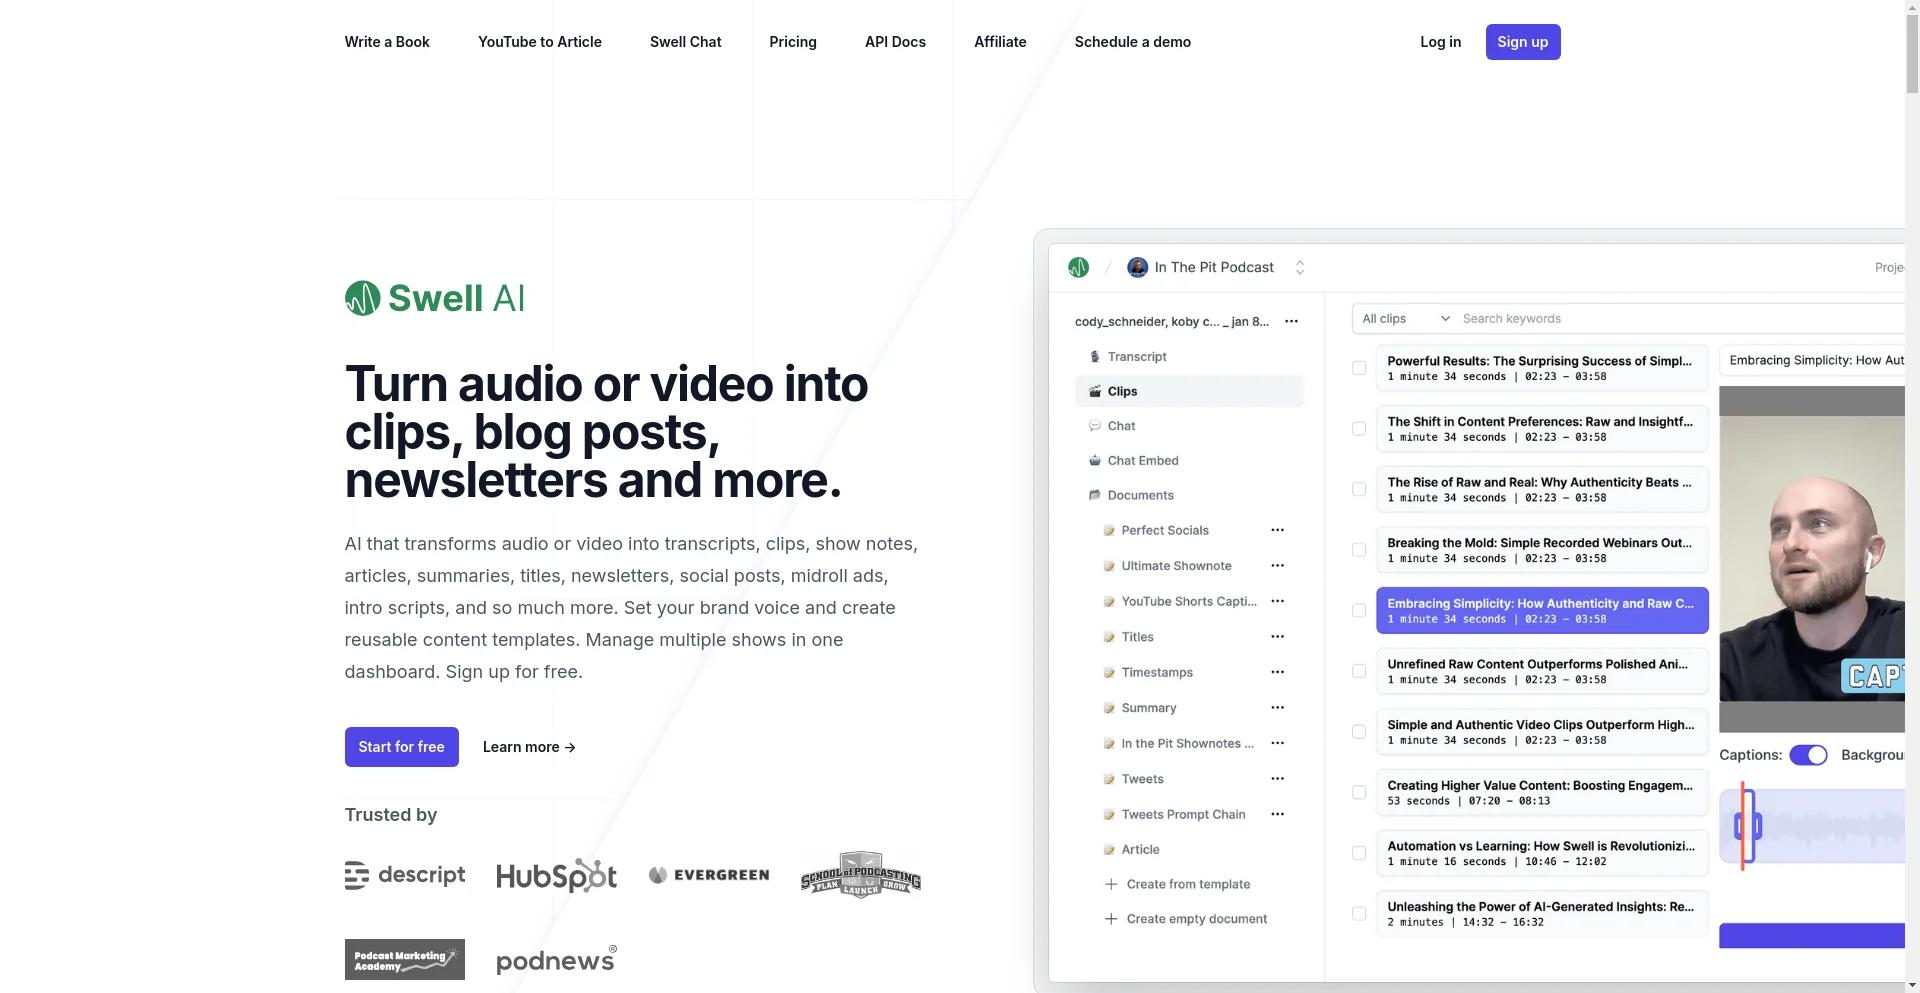1920x993 pixels.
Task: Open more options for Timestamps document
Action: (x=1277, y=672)
